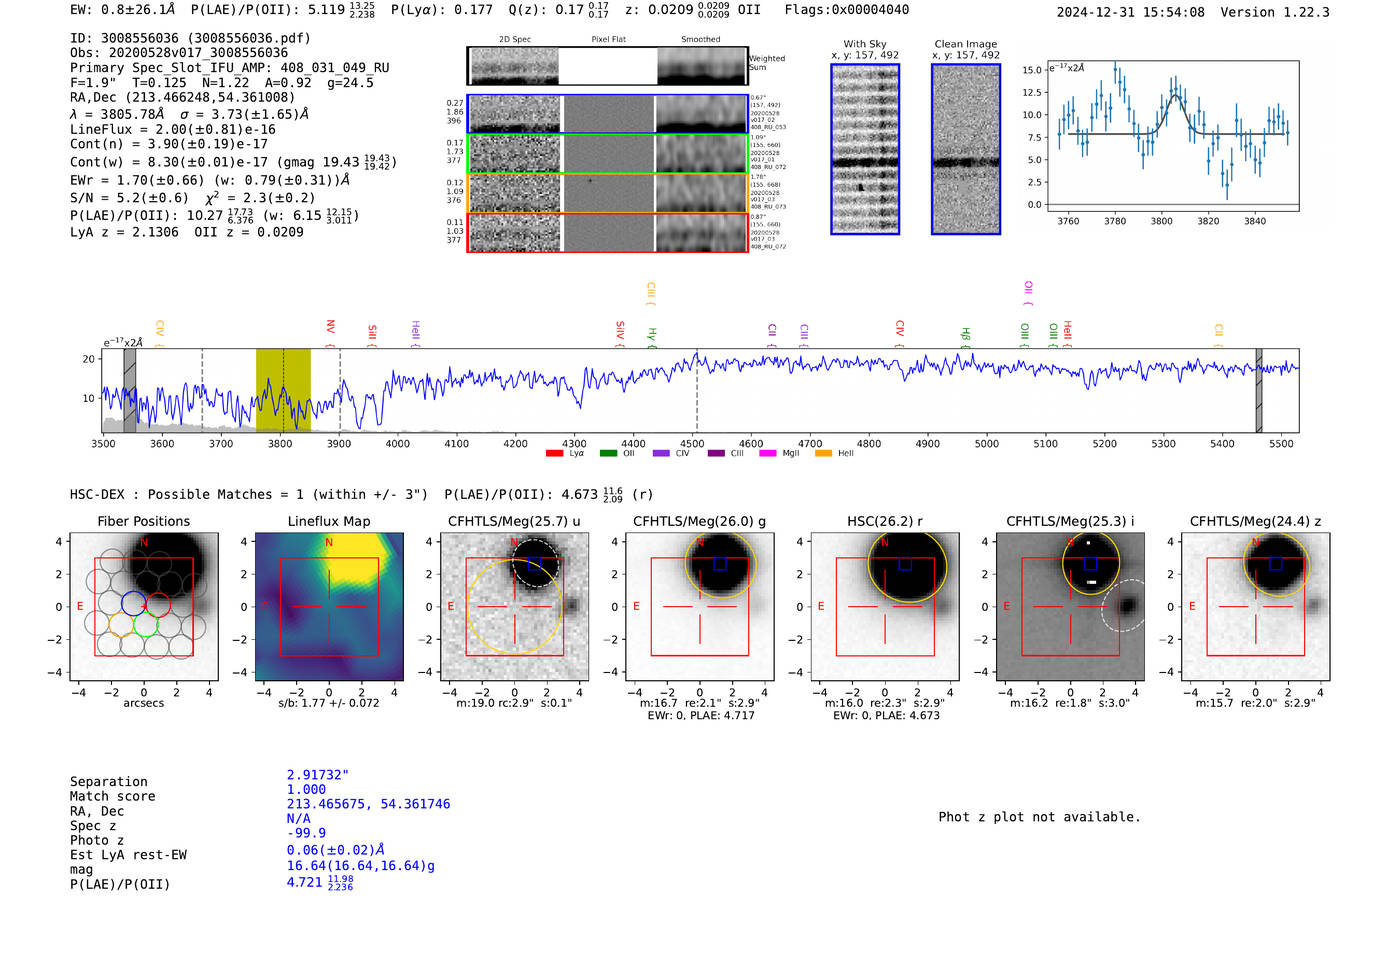Click the OII green legend swatch
The width and height of the screenshot is (1400, 953).
click(608, 453)
